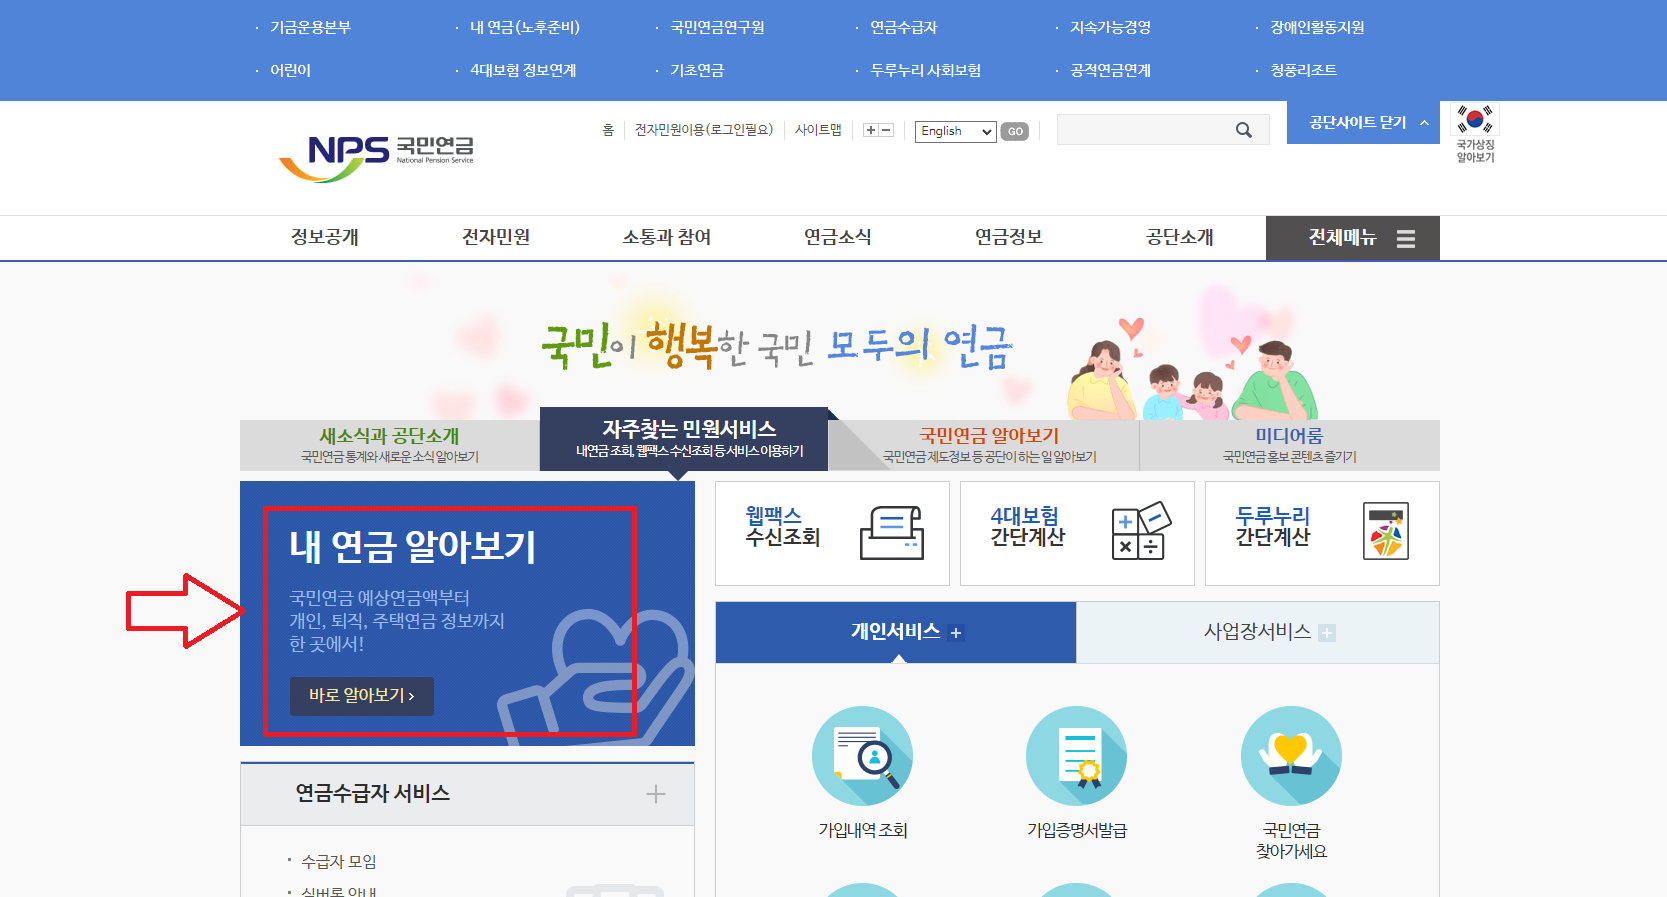Click the search magnifier icon
This screenshot has height=897, width=1667.
click(x=1244, y=130)
